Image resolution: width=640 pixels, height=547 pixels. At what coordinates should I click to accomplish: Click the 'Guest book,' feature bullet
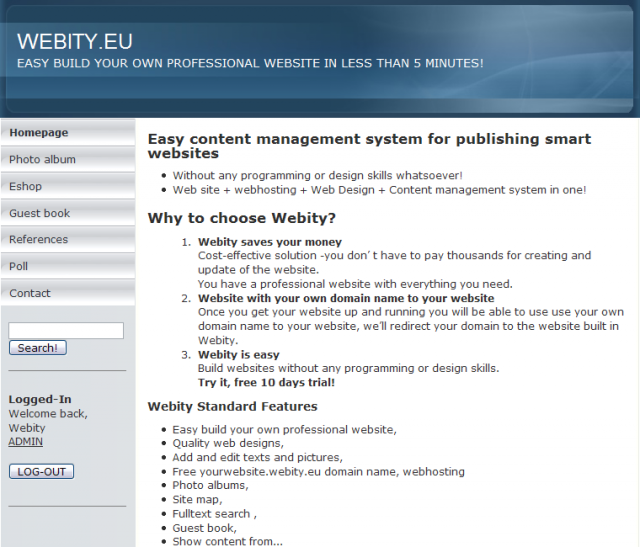[204, 528]
